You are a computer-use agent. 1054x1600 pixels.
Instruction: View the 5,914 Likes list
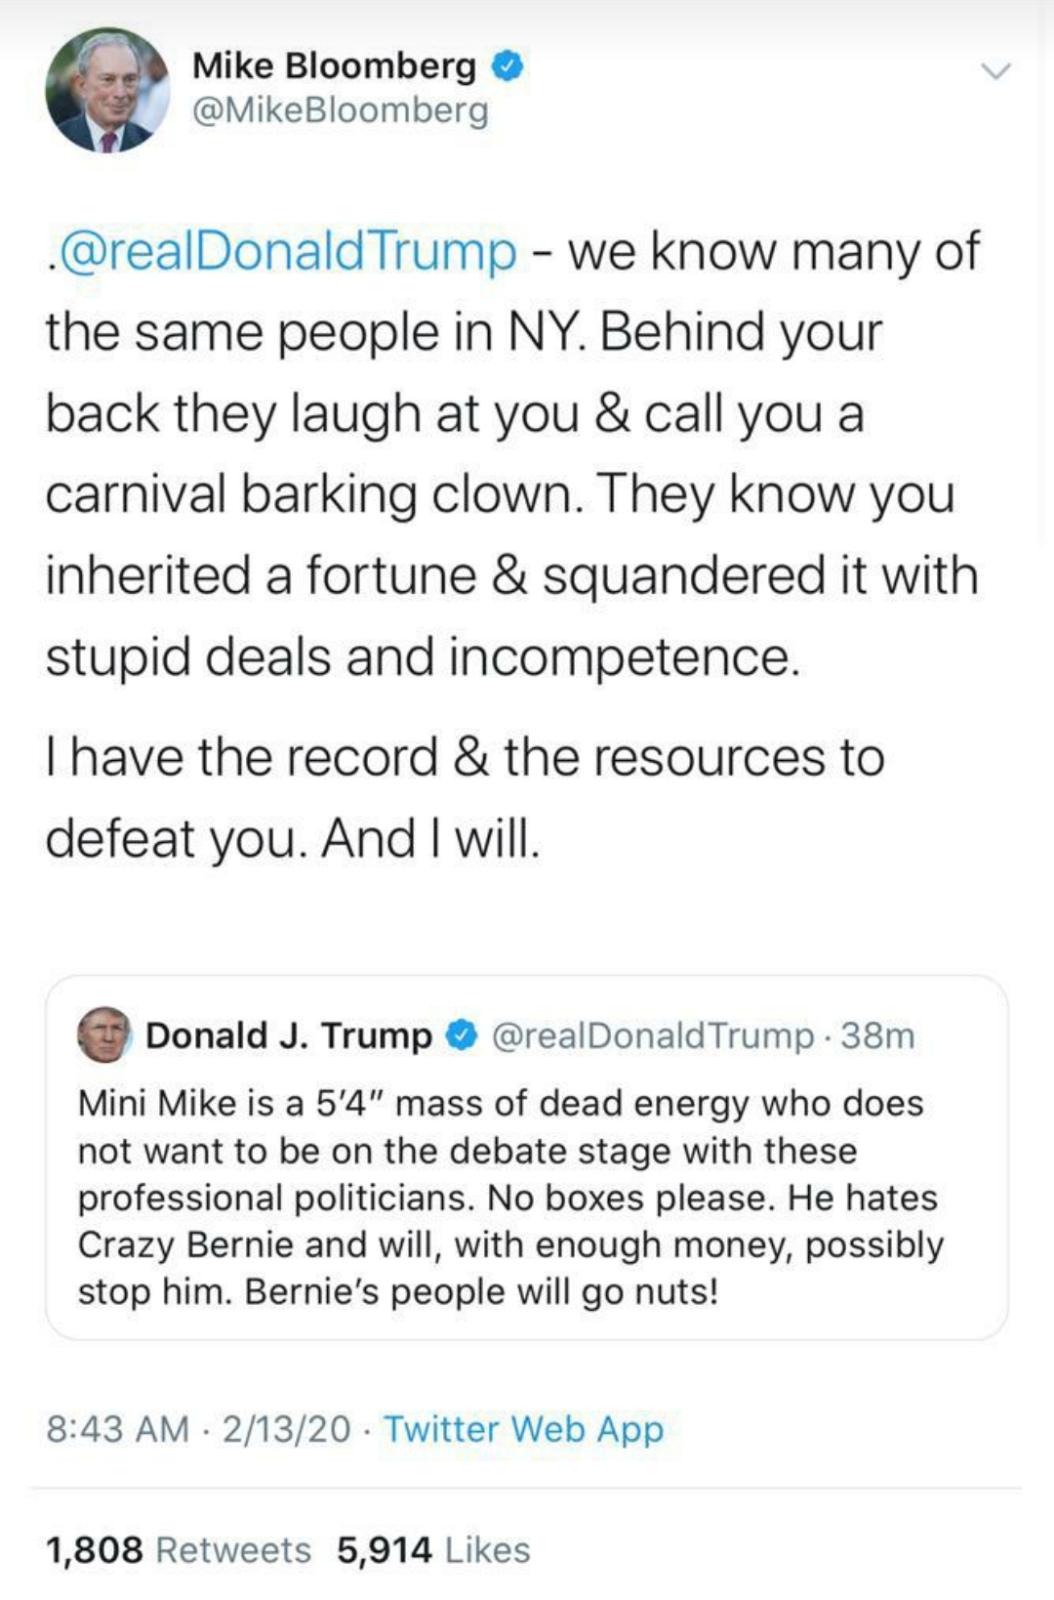click(x=433, y=1549)
